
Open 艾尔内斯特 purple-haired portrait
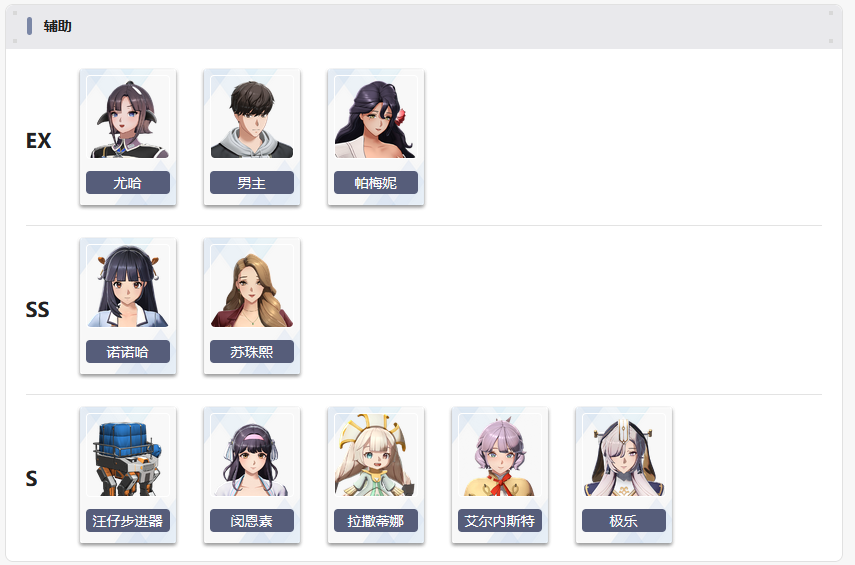[500, 455]
